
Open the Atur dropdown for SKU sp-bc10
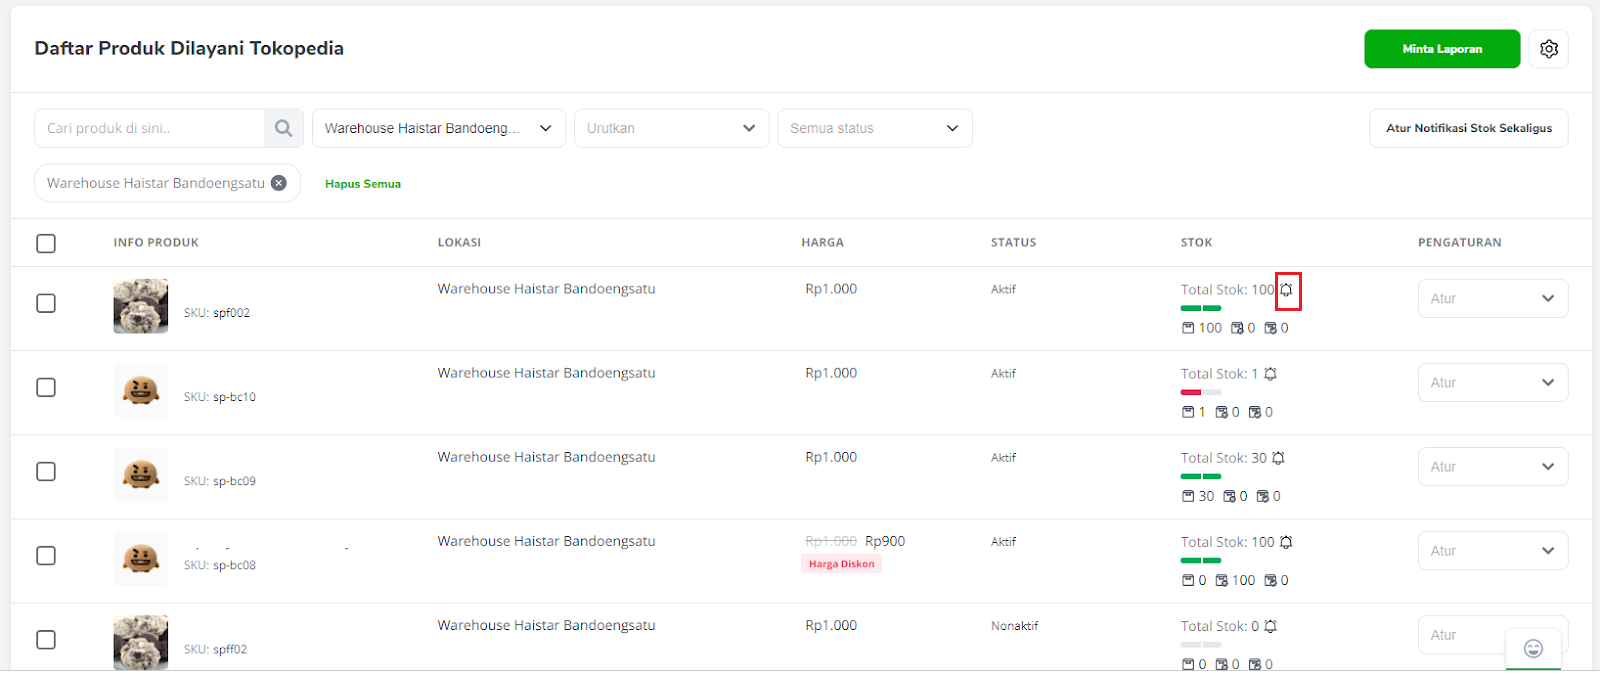coord(1493,382)
